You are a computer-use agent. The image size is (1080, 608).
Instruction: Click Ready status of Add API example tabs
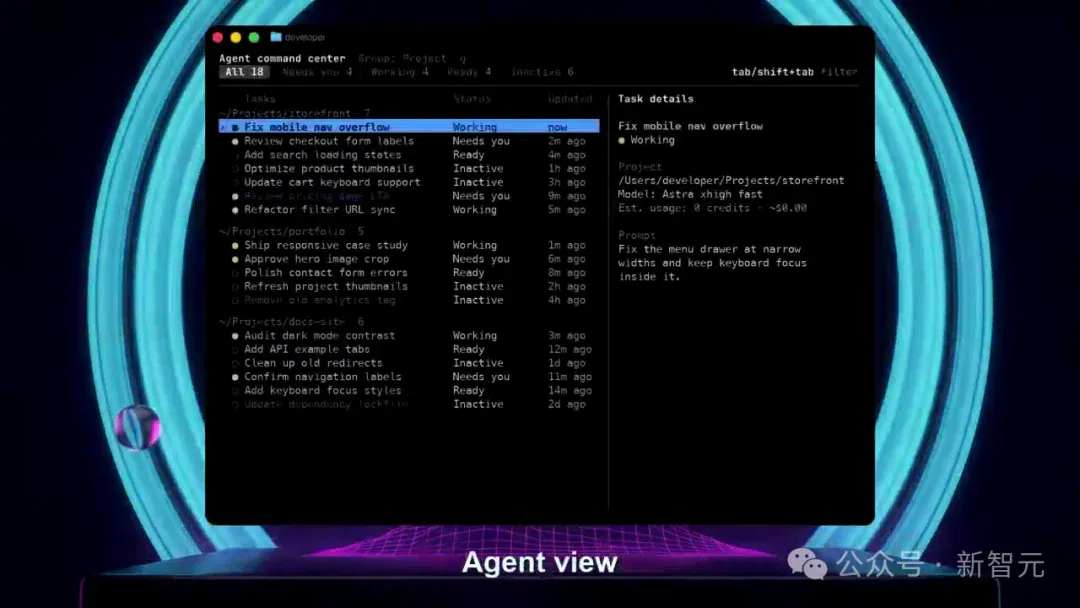pos(468,350)
